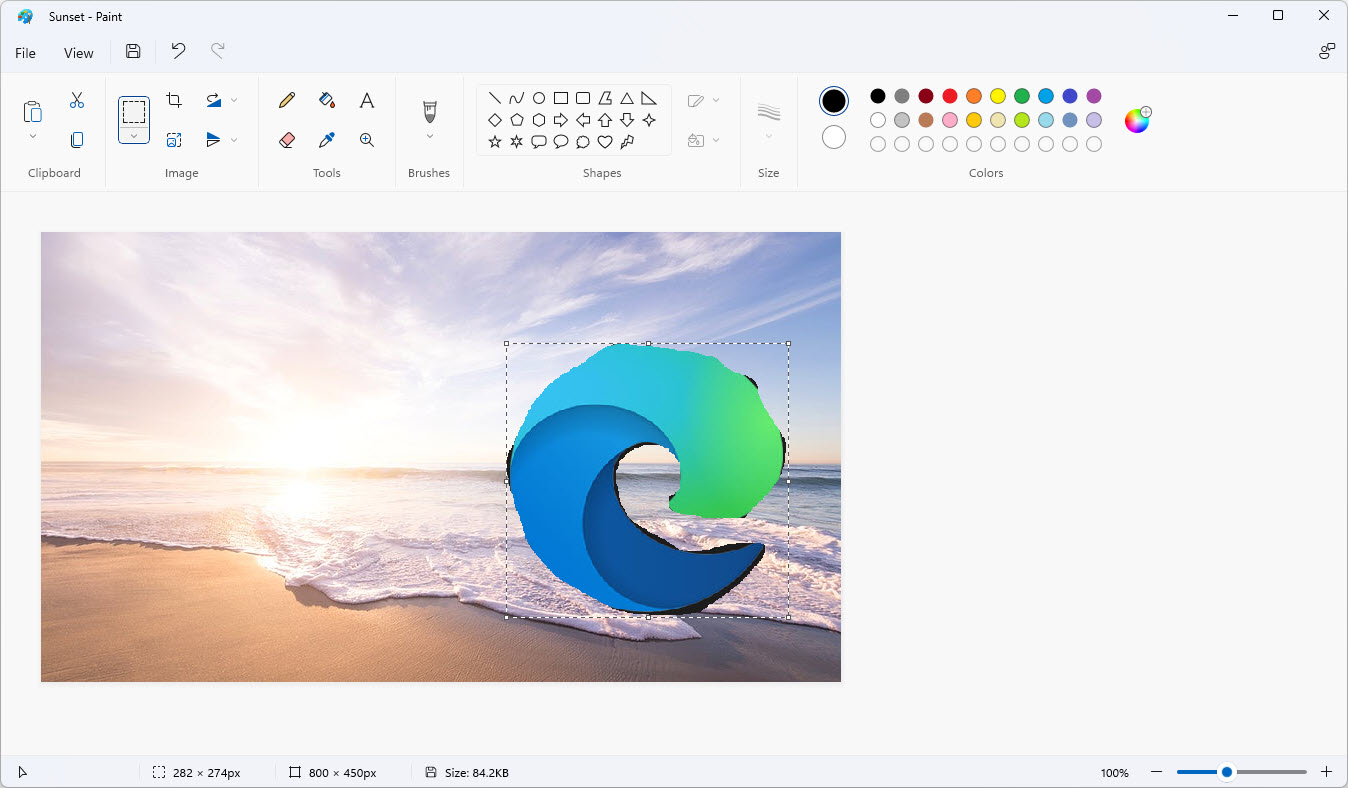Select the Right arrow shape
This screenshot has width=1348, height=788.
(x=561, y=120)
